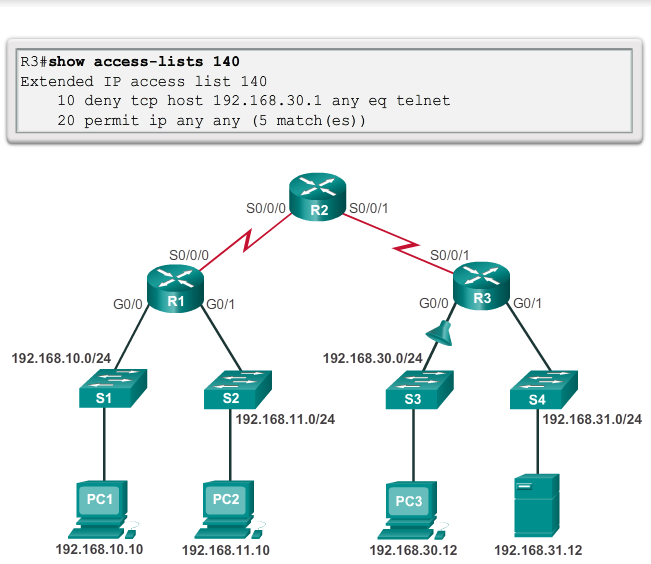The image size is (651, 564).
Task: Click the 192.168.11.10 address under PC2
Action: click(x=225, y=550)
